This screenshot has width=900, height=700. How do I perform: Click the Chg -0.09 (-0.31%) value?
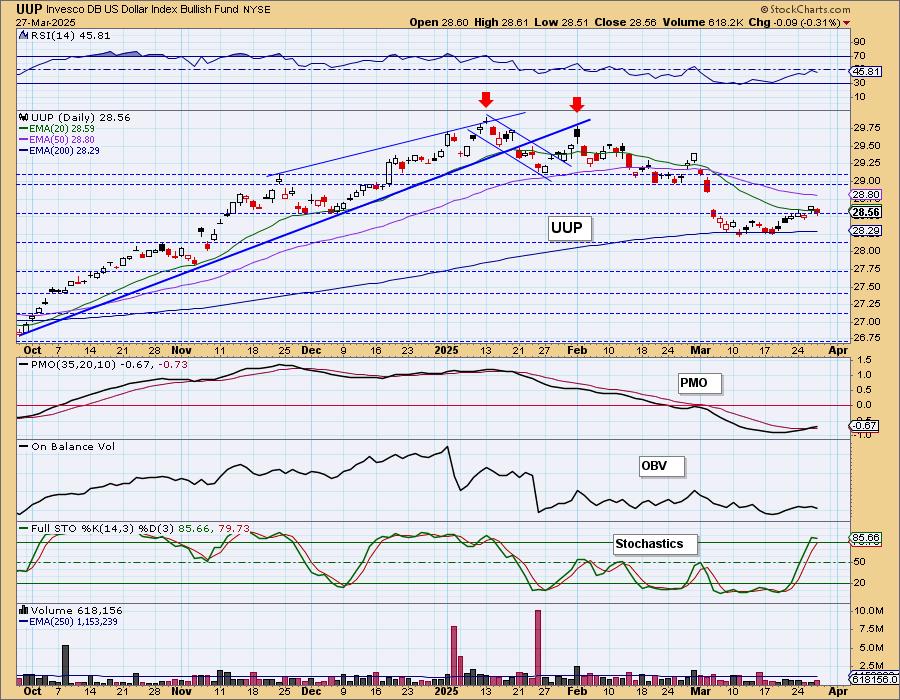[795, 22]
